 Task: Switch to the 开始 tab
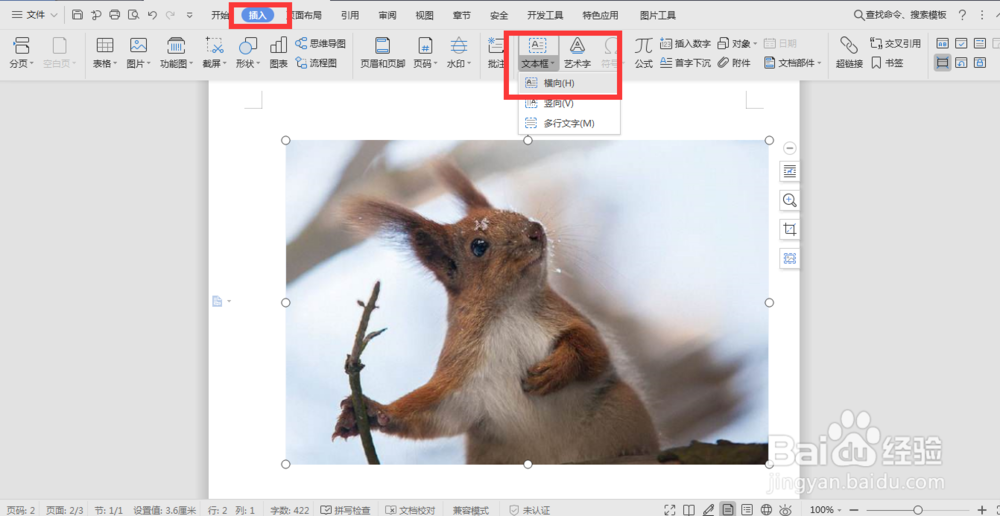coord(220,16)
